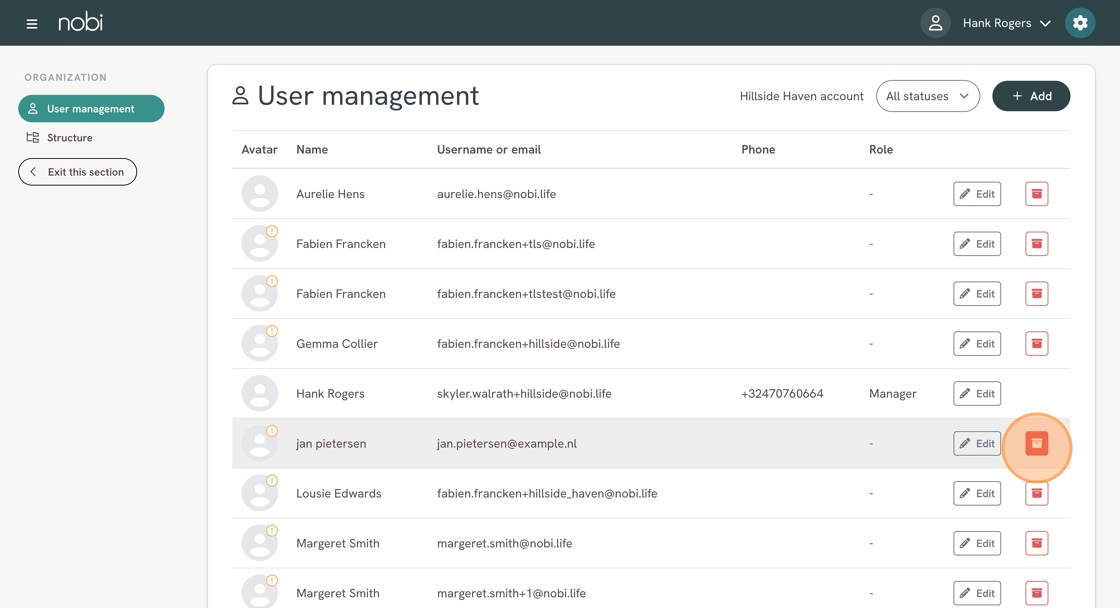1120x608 pixels.
Task: Click Hank Rogers row avatar
Action: pyautogui.click(x=259, y=394)
